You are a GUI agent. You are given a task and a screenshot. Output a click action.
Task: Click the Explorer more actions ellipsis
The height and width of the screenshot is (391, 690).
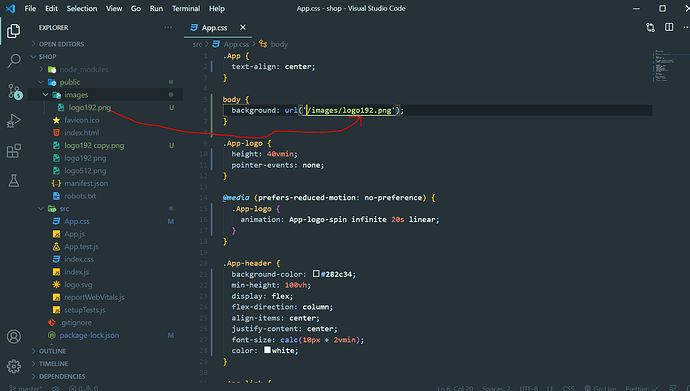point(168,27)
